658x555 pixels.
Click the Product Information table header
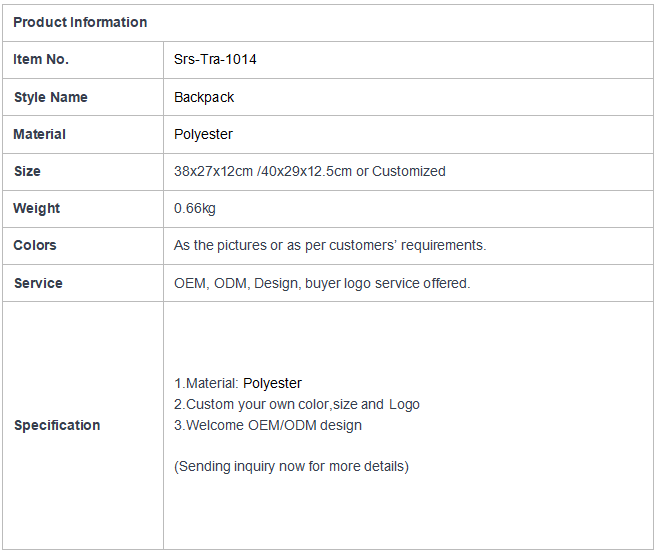(80, 22)
